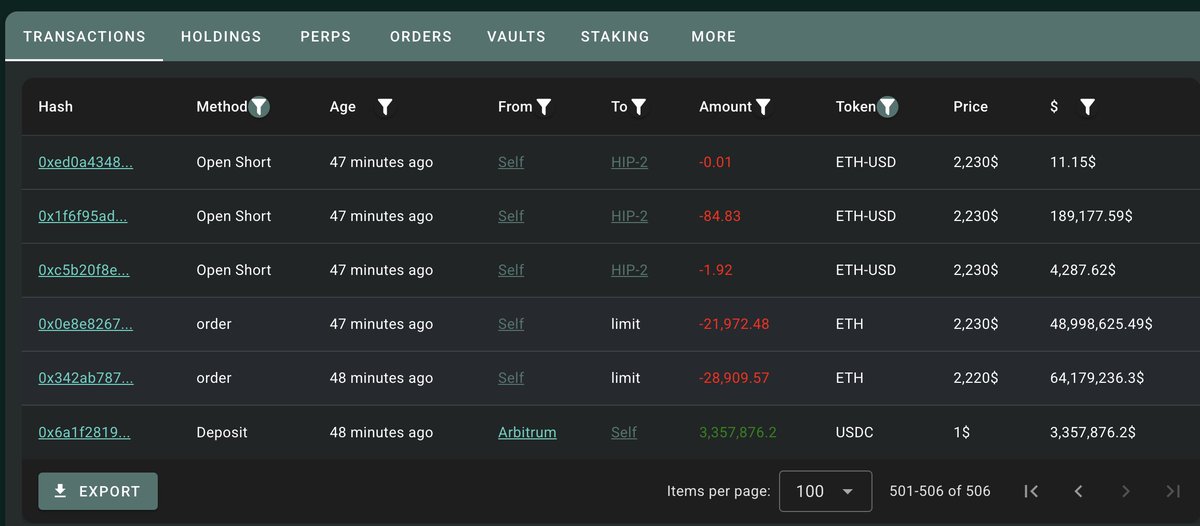Click Self link in the 0xc5b20f8e row
1200x526 pixels.
pos(511,270)
